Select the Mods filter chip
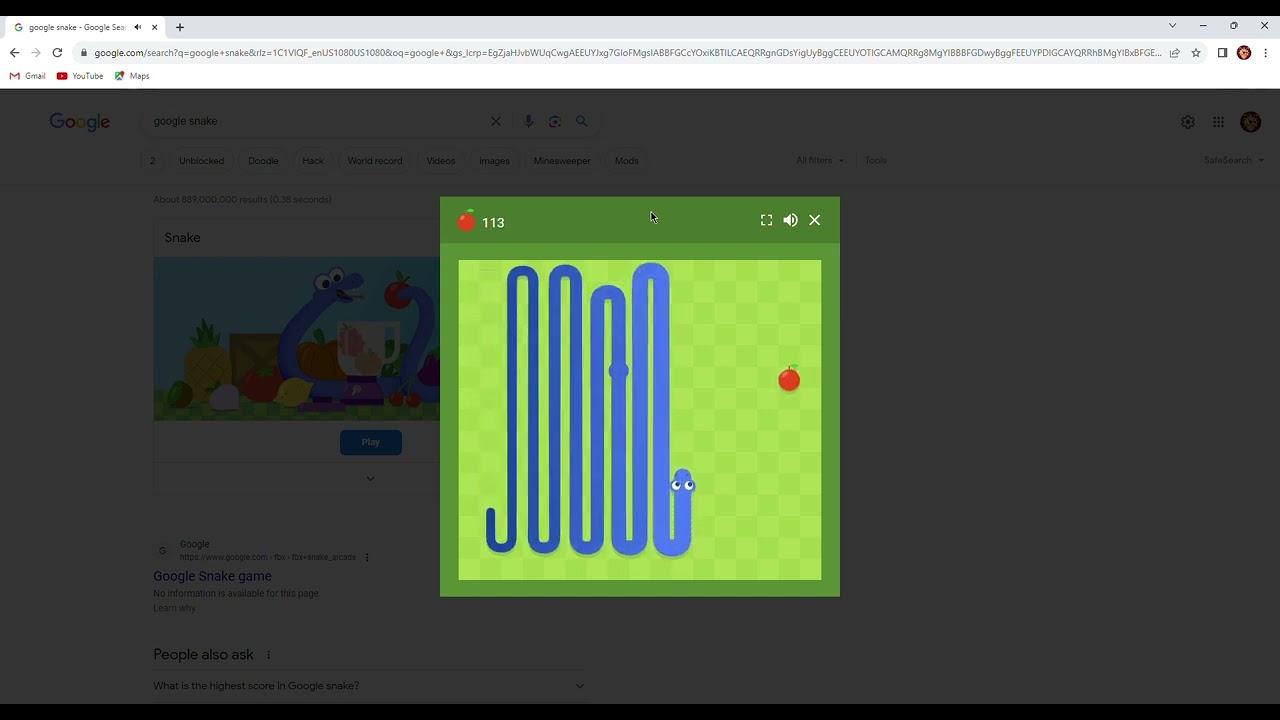 pos(627,161)
